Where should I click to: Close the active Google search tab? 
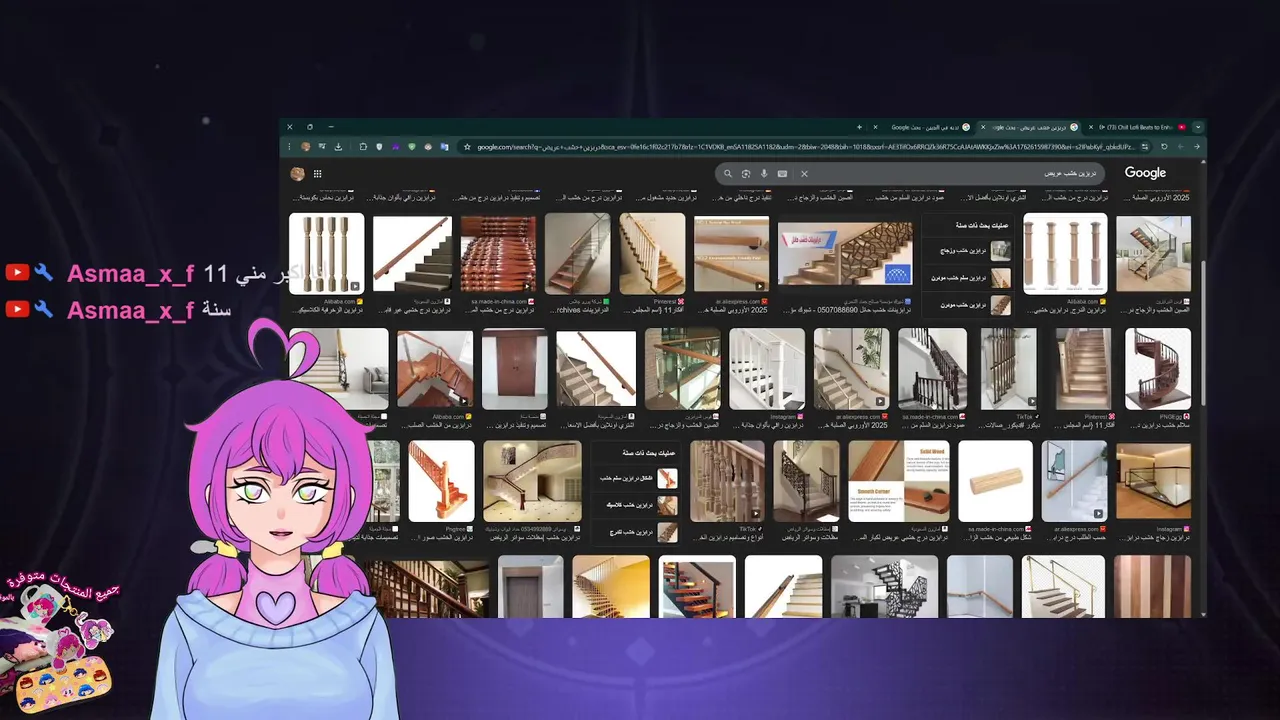click(983, 127)
